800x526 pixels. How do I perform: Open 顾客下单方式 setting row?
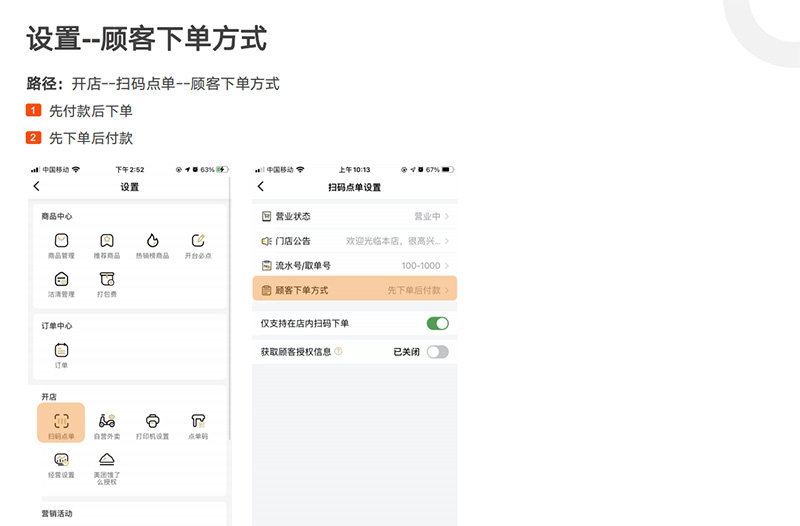point(355,289)
